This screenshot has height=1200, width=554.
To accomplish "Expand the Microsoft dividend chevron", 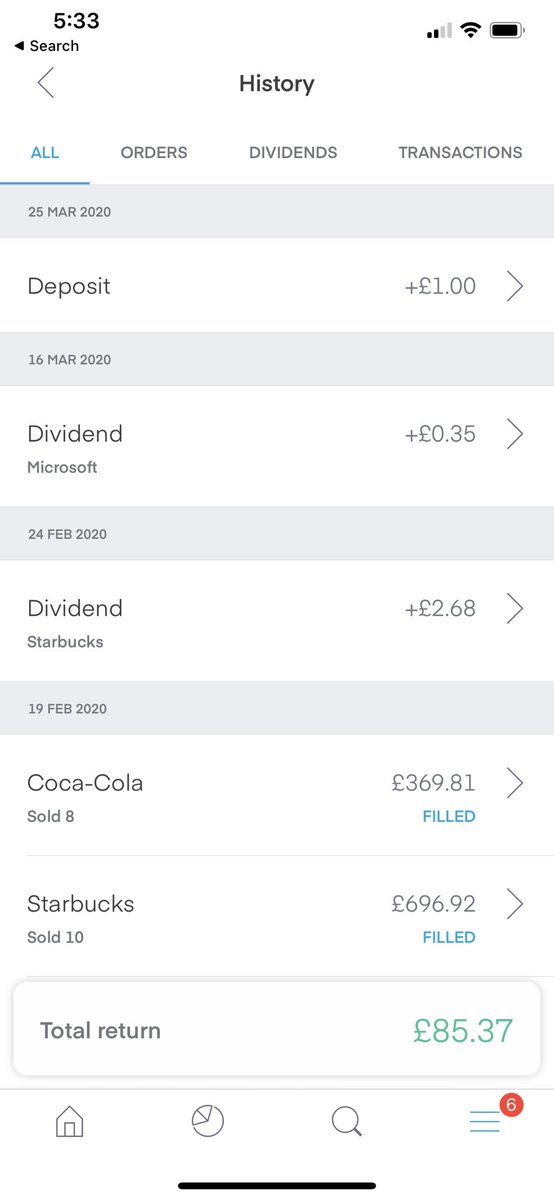I will point(514,434).
